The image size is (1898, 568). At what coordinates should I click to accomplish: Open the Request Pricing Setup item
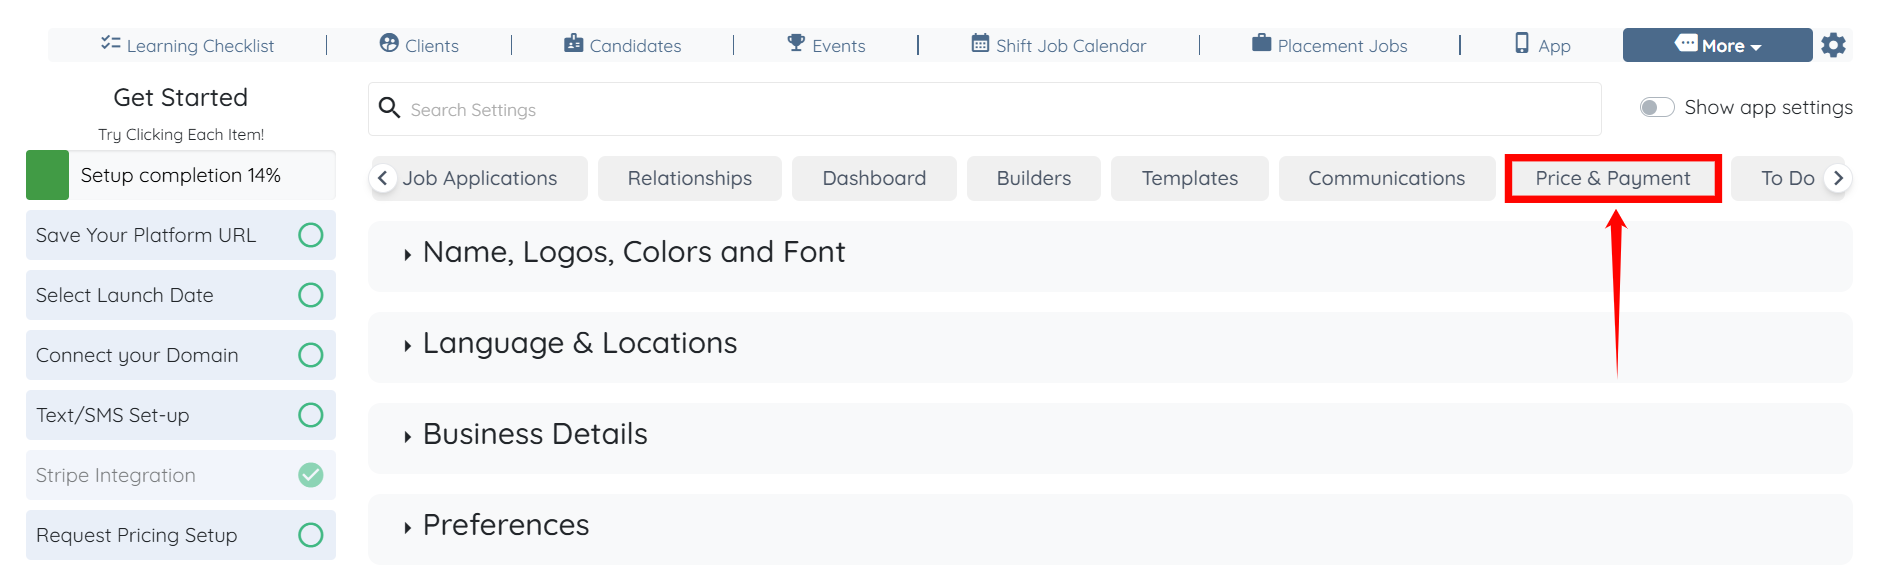tap(137, 535)
